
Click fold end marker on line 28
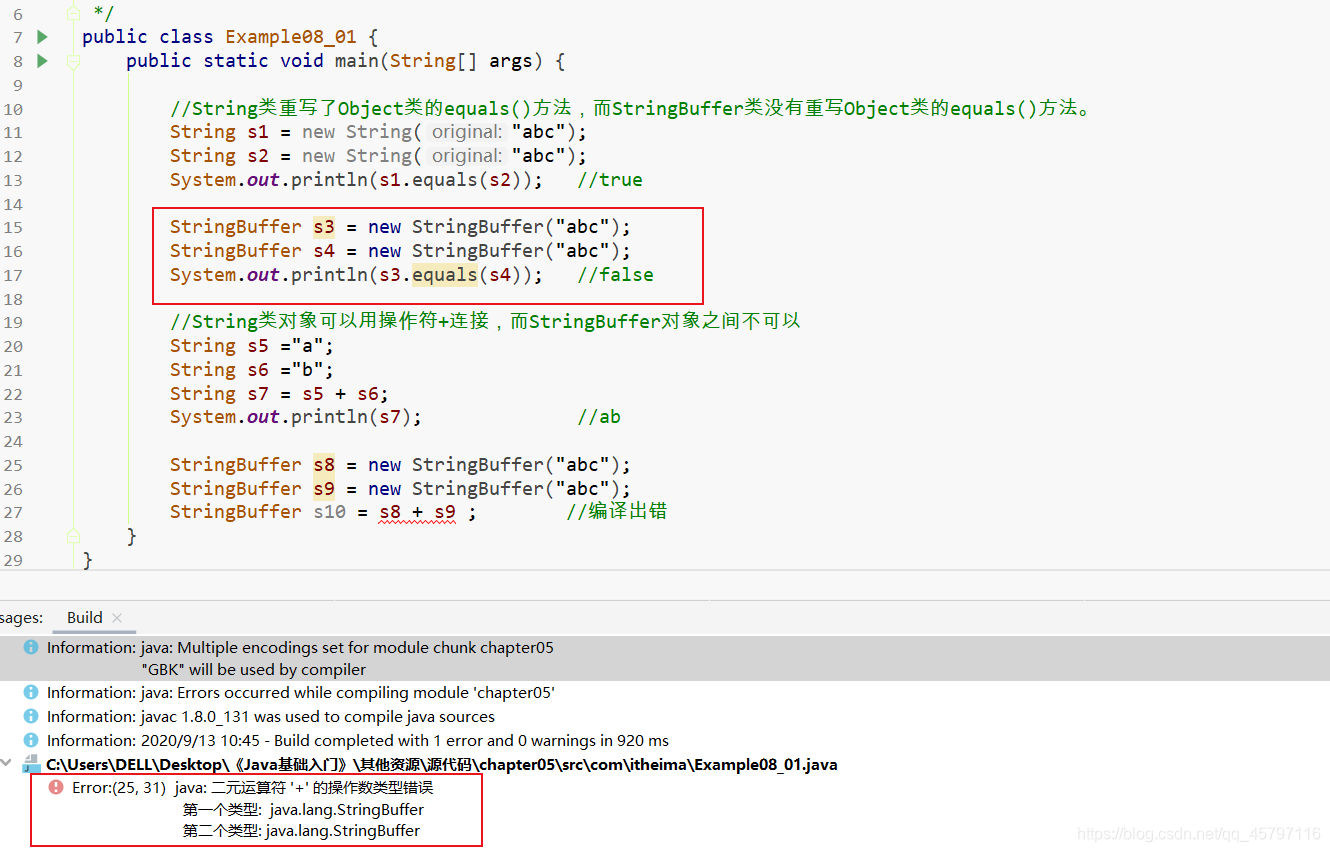pyautogui.click(x=73, y=536)
